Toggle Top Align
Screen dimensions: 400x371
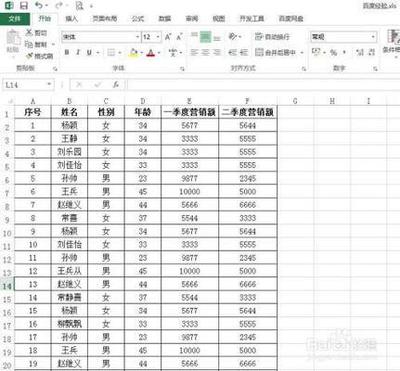194,36
